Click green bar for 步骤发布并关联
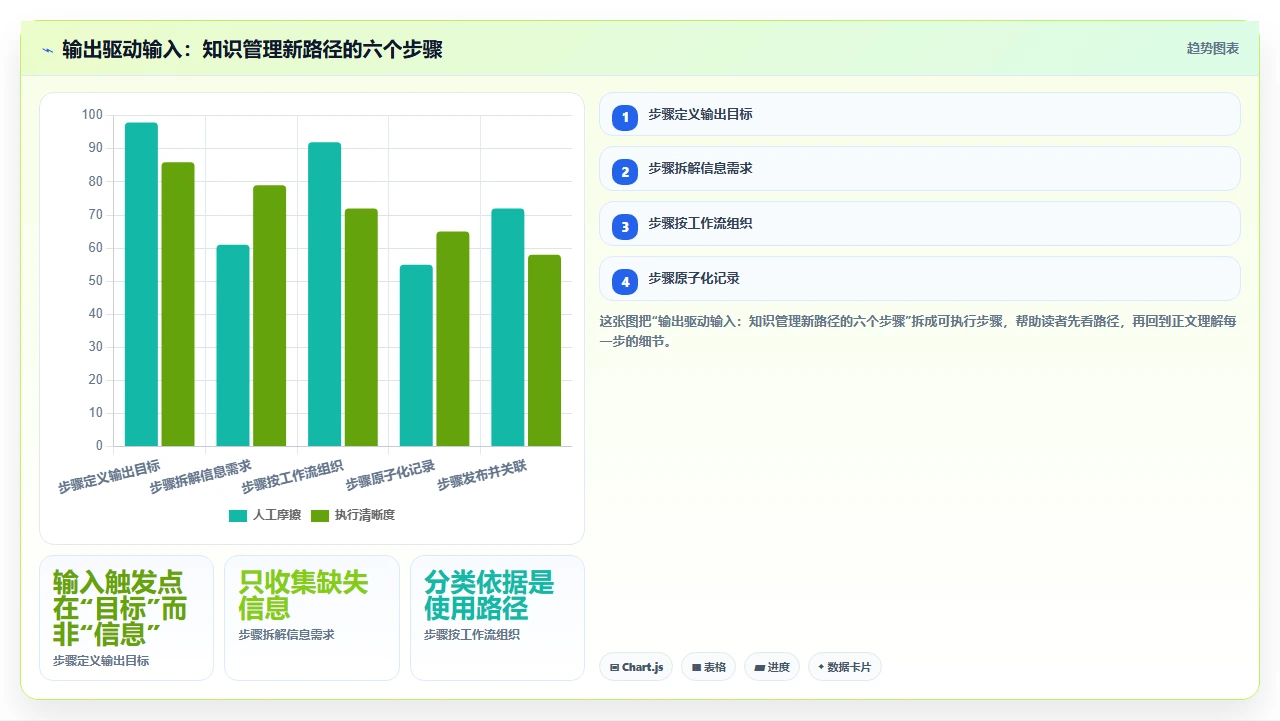1280x721 pixels. pos(545,350)
